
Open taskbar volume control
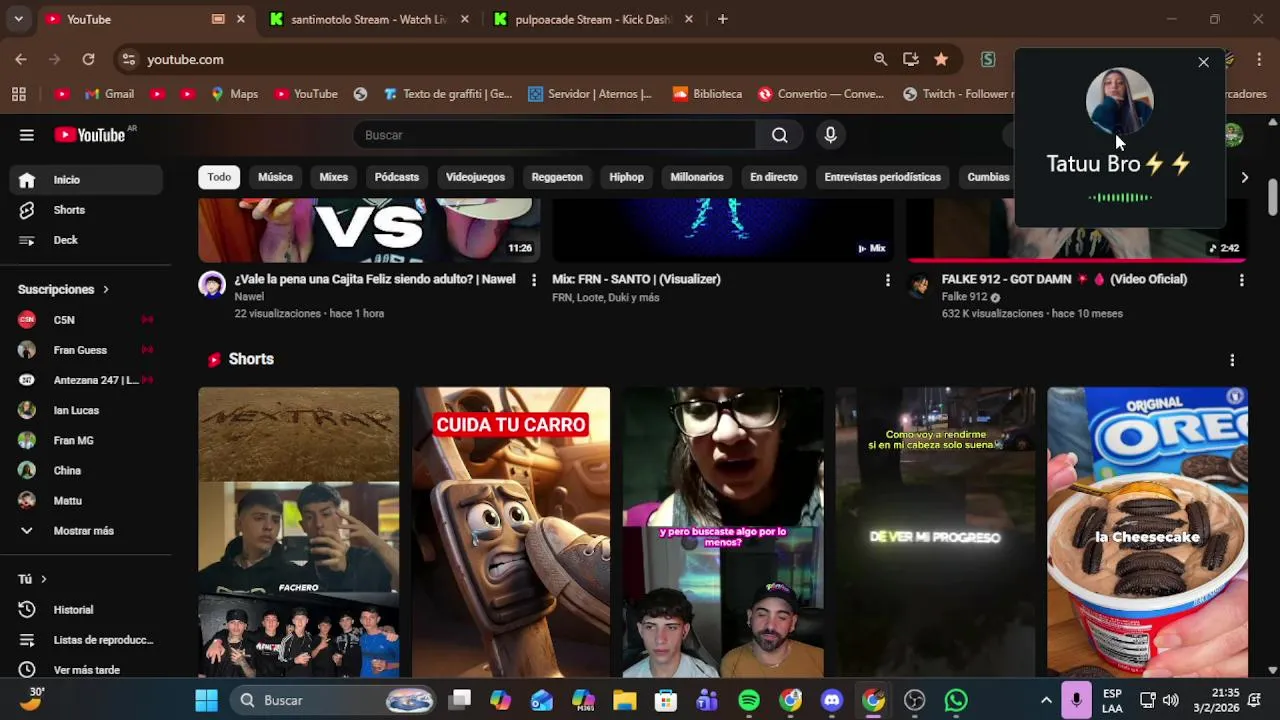[x=1171, y=700]
